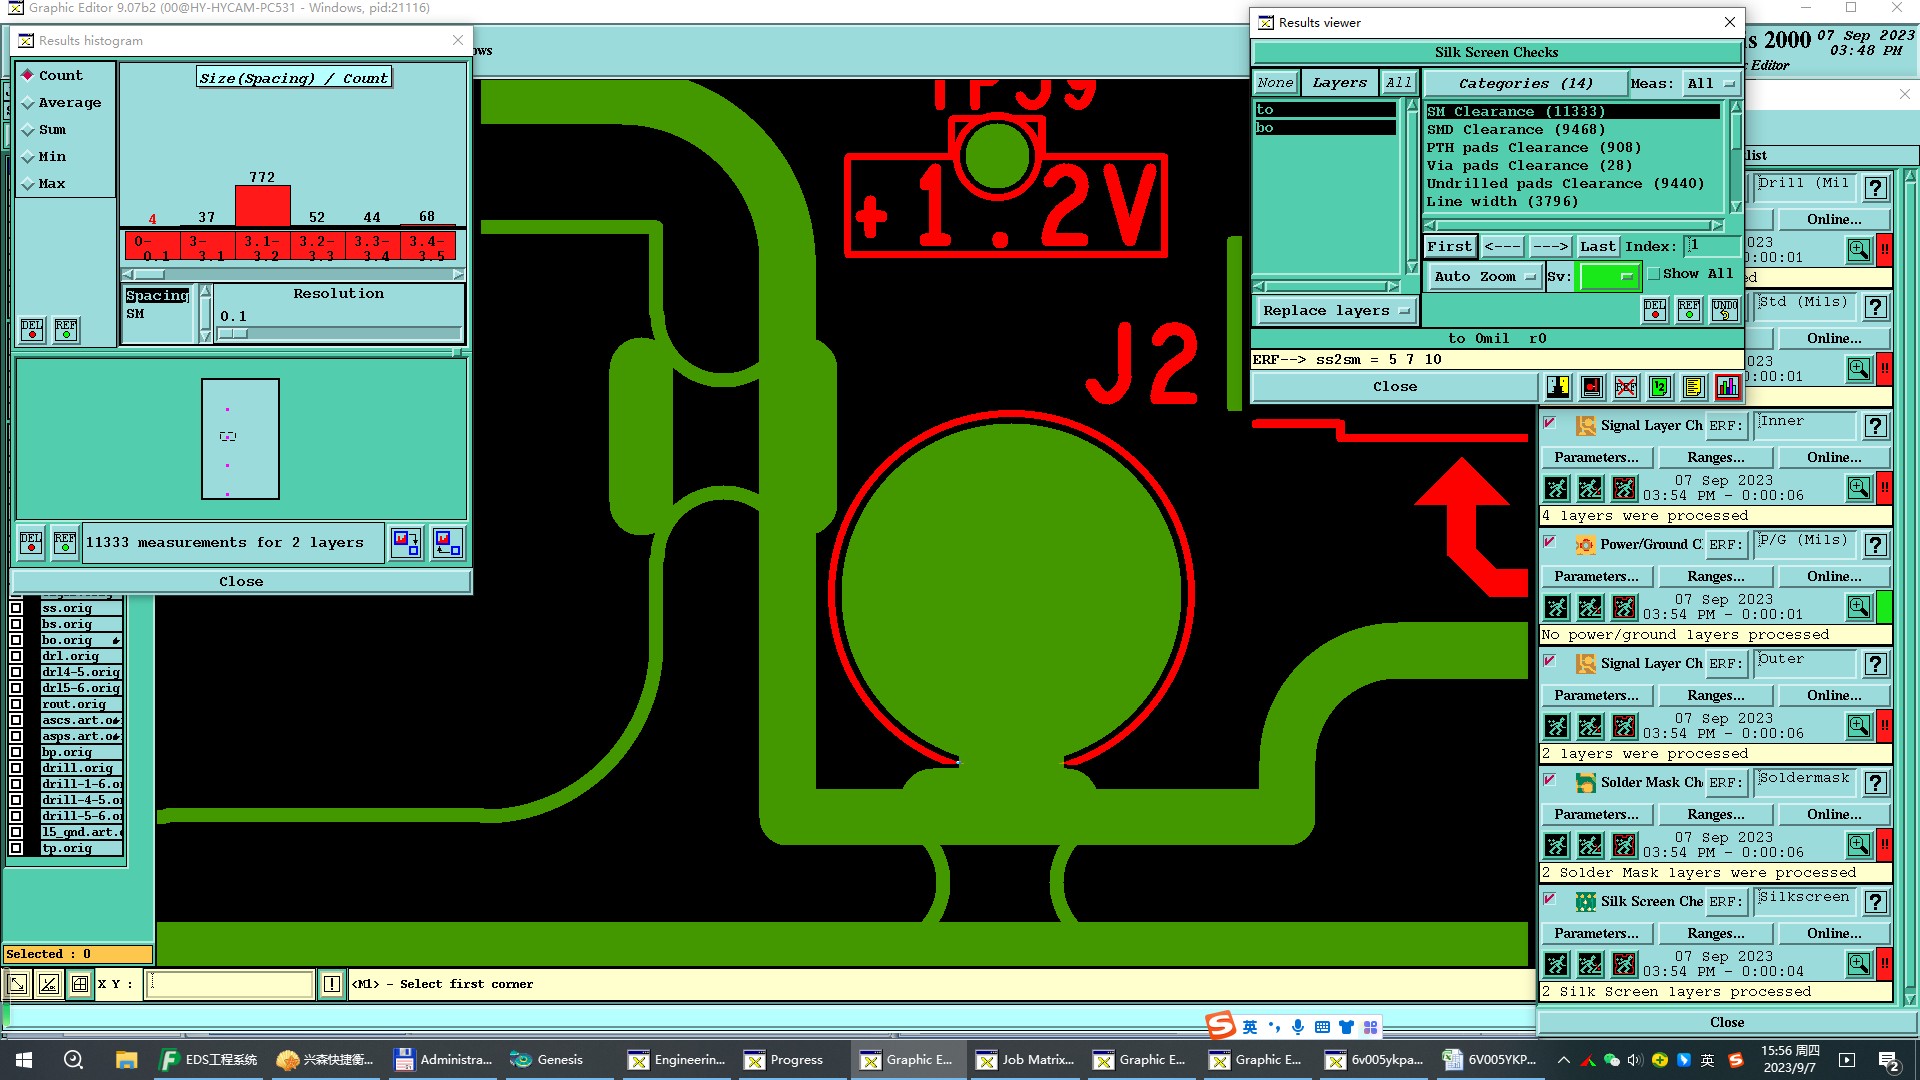Image resolution: width=1920 pixels, height=1080 pixels.
Task: Click the yellow report notes icon
Action: [x=1693, y=387]
